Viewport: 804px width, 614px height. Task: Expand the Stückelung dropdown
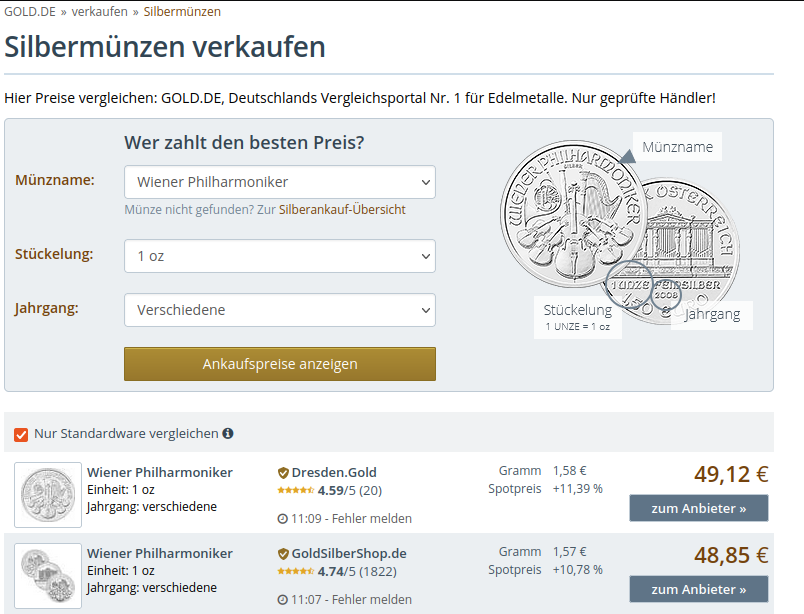(280, 256)
